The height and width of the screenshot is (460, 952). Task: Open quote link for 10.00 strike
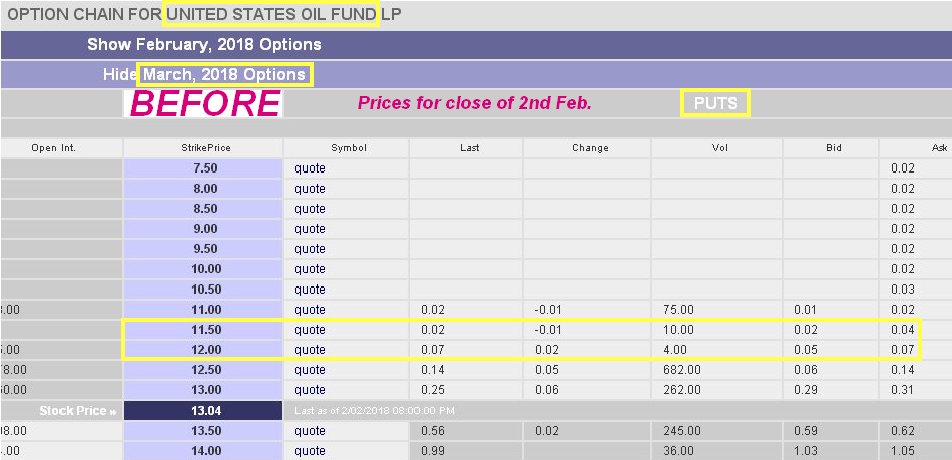click(310, 269)
